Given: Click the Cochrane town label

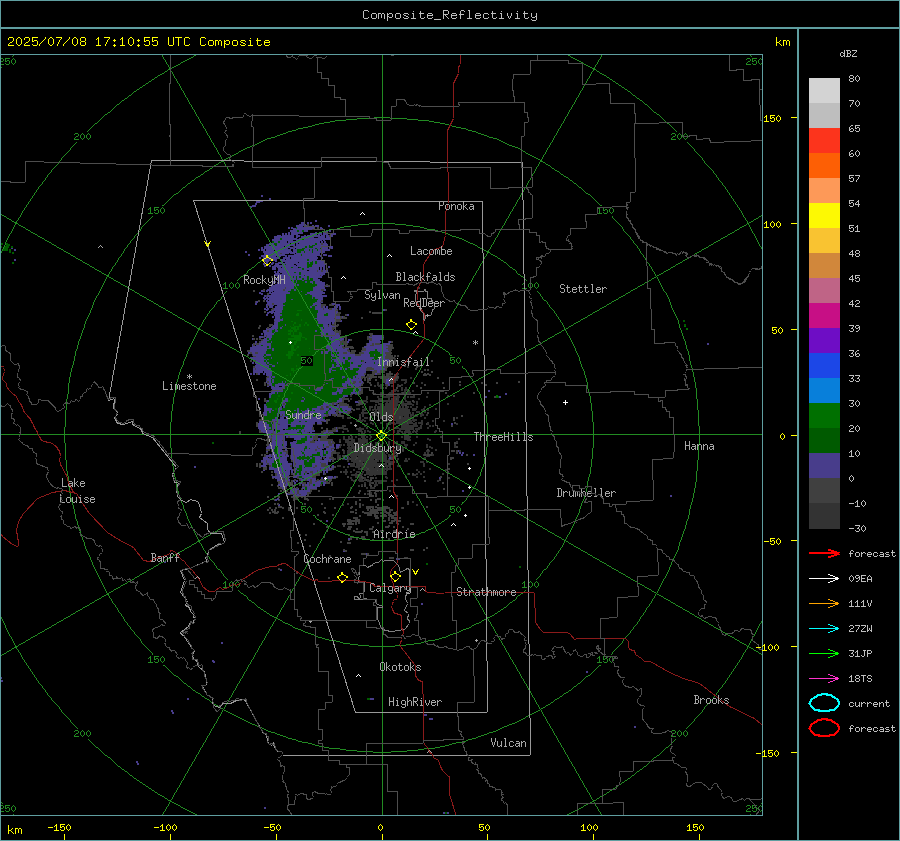Looking at the screenshot, I should pos(327,559).
